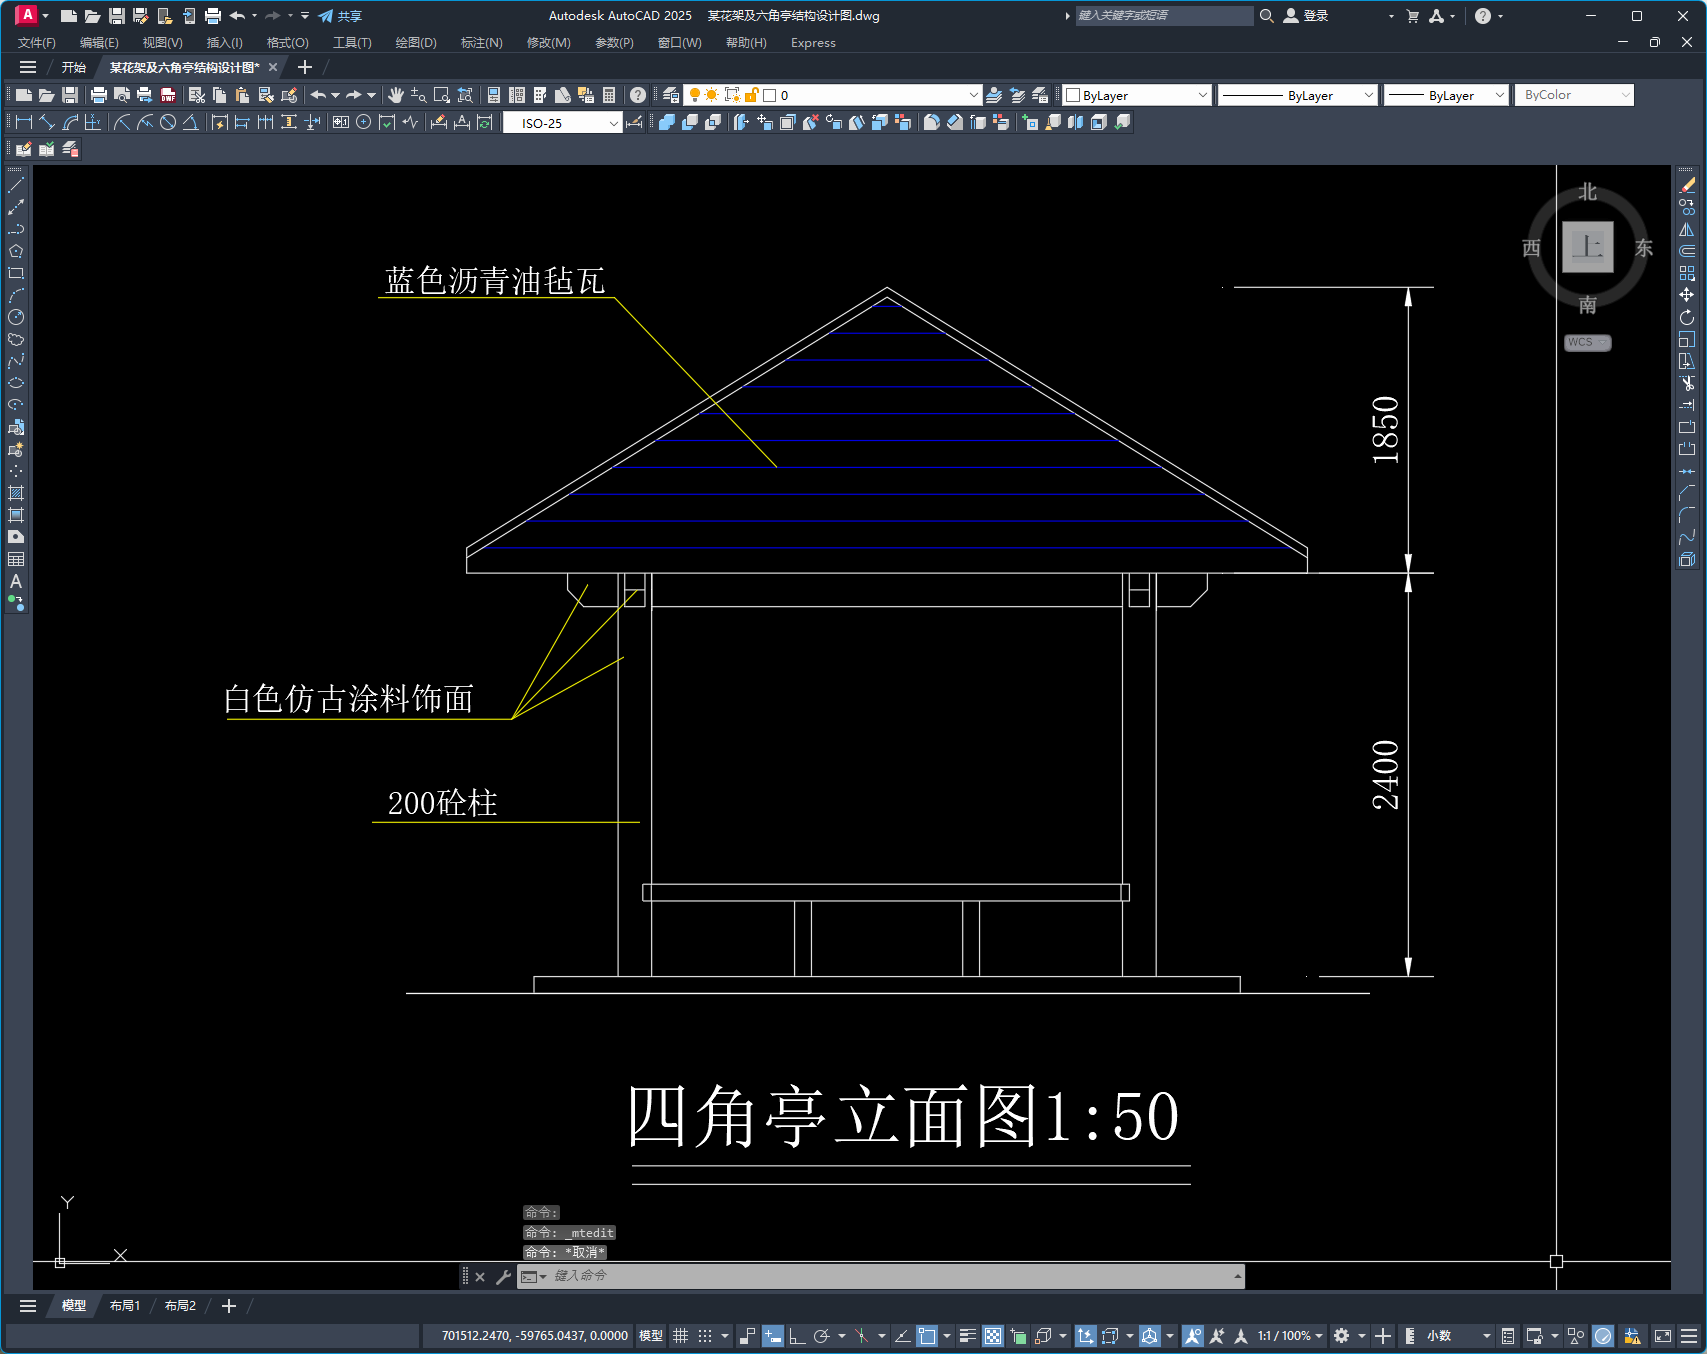Open the workspace switching gear icon
The image size is (1707, 1354).
1342,1336
